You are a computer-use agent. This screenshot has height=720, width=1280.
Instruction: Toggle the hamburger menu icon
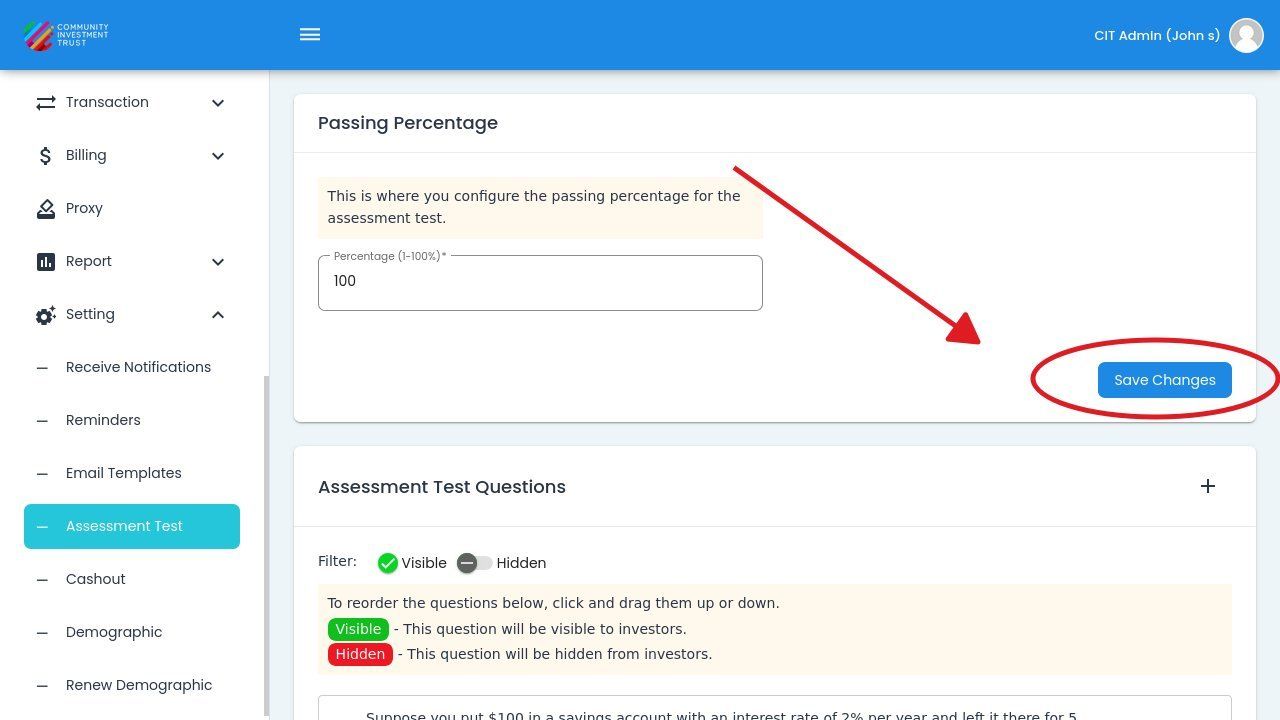310,35
